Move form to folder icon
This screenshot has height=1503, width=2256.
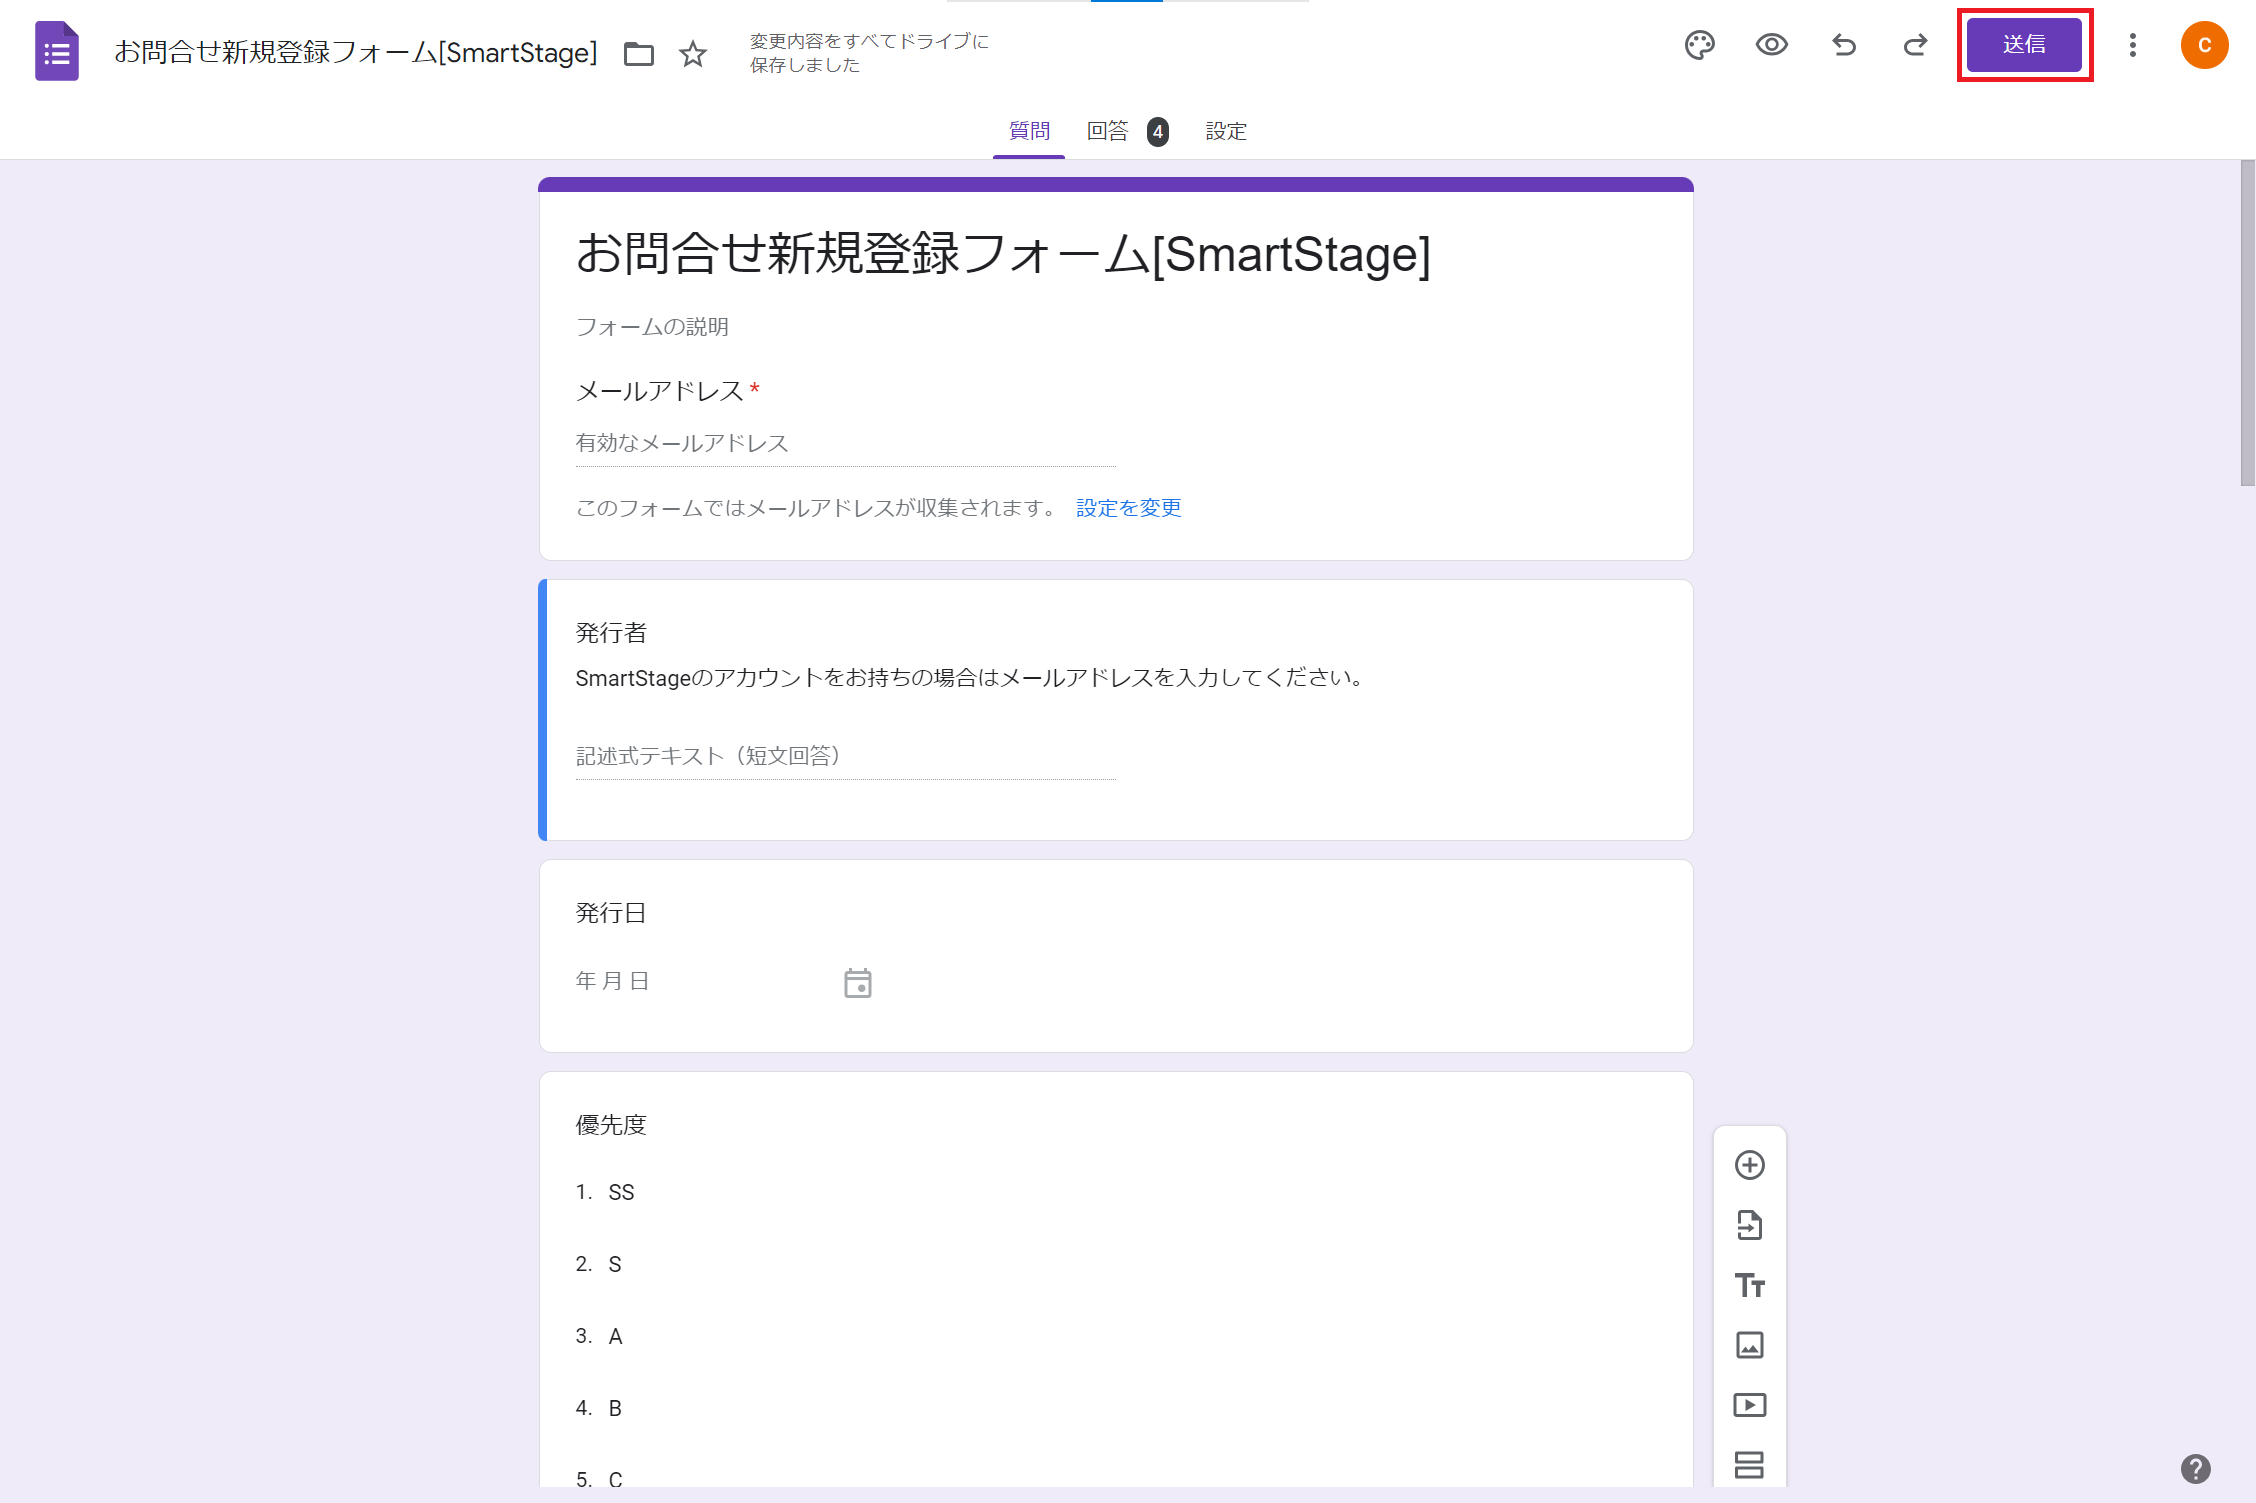(x=639, y=53)
